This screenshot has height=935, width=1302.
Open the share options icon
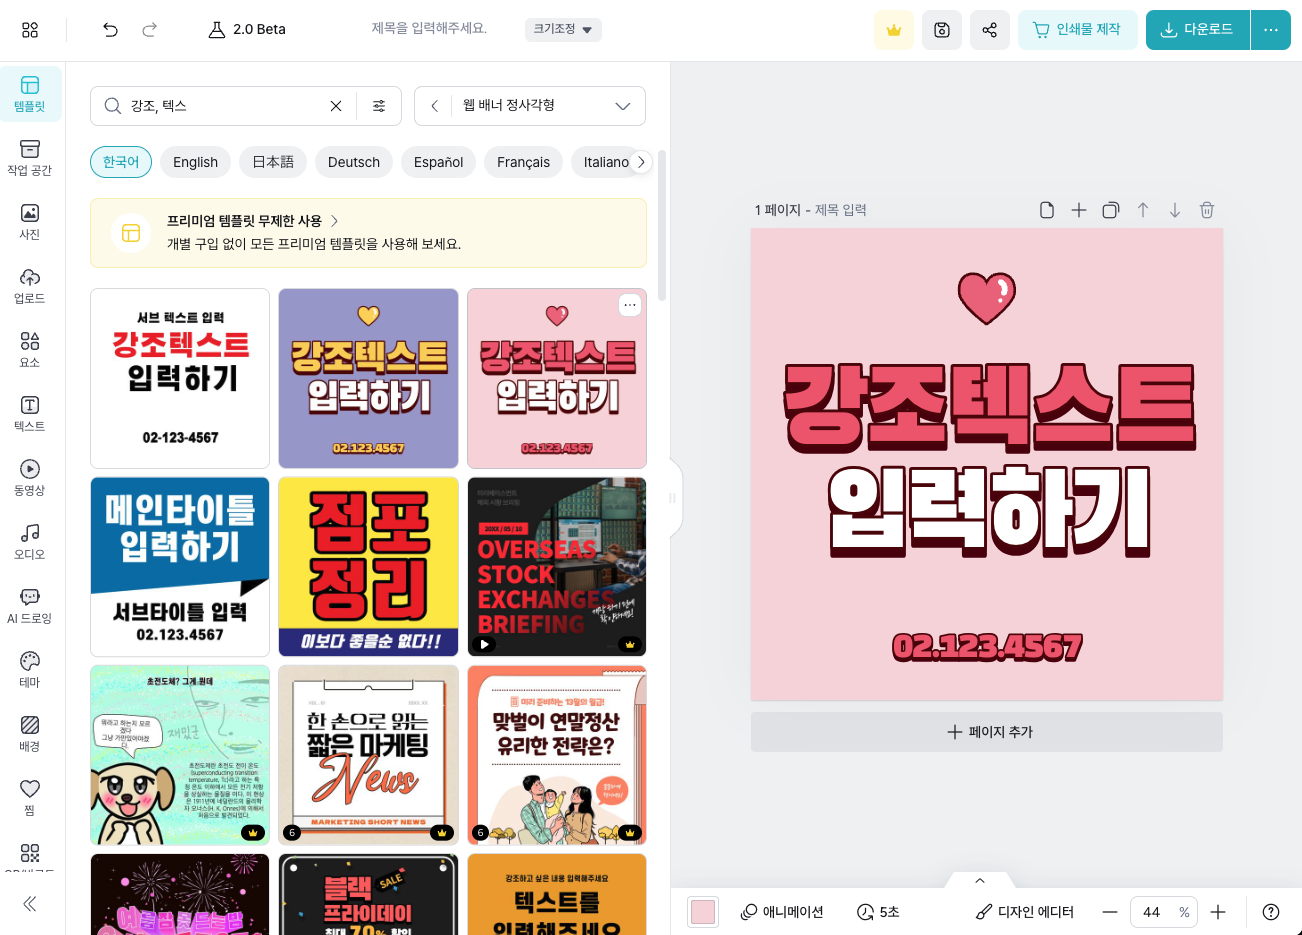click(x=990, y=30)
